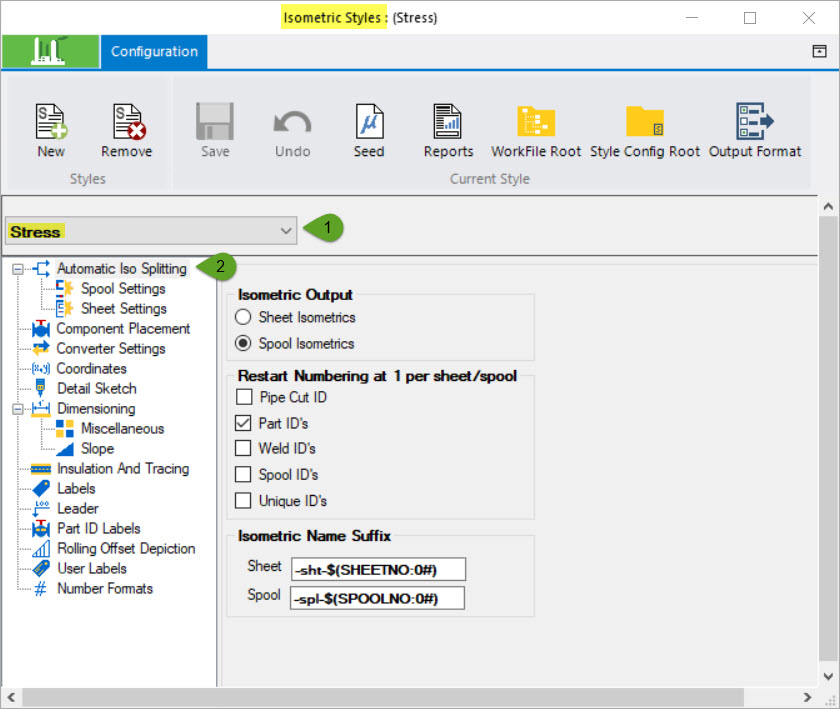Open the Output Format settings
The image size is (840, 709).
[x=756, y=130]
